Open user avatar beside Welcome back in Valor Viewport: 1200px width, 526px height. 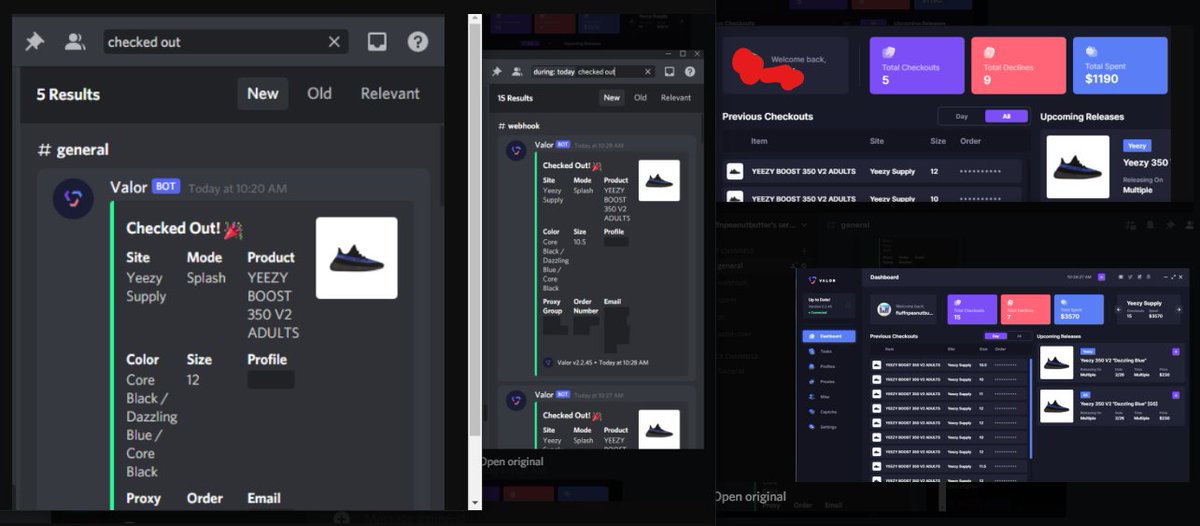(x=884, y=309)
